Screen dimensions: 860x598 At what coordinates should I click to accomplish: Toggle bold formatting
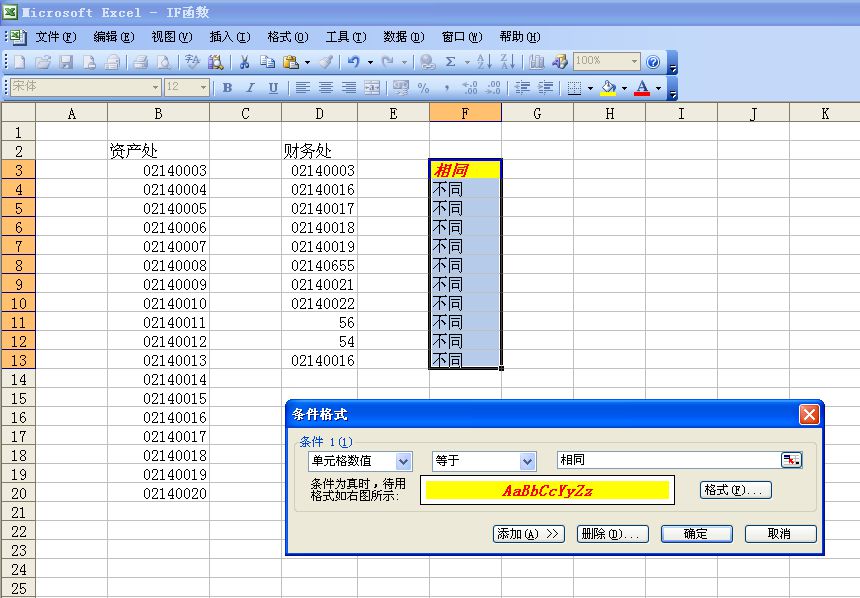[229, 88]
